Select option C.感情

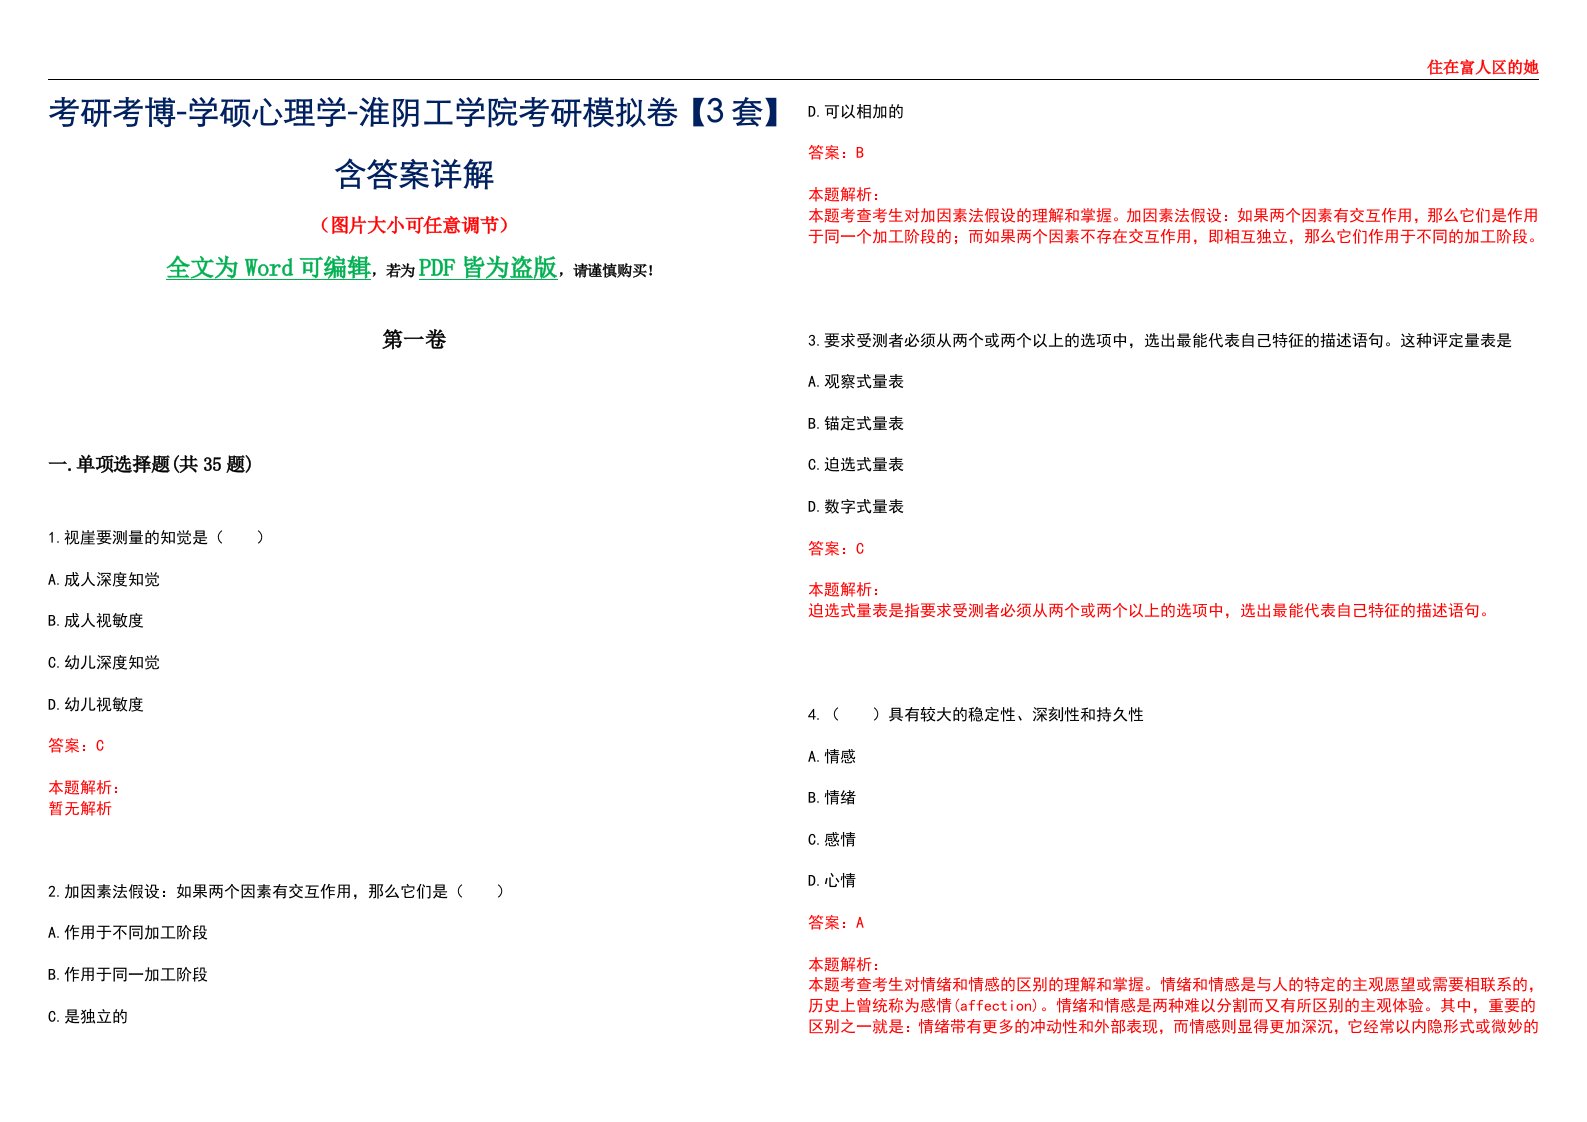click(832, 840)
